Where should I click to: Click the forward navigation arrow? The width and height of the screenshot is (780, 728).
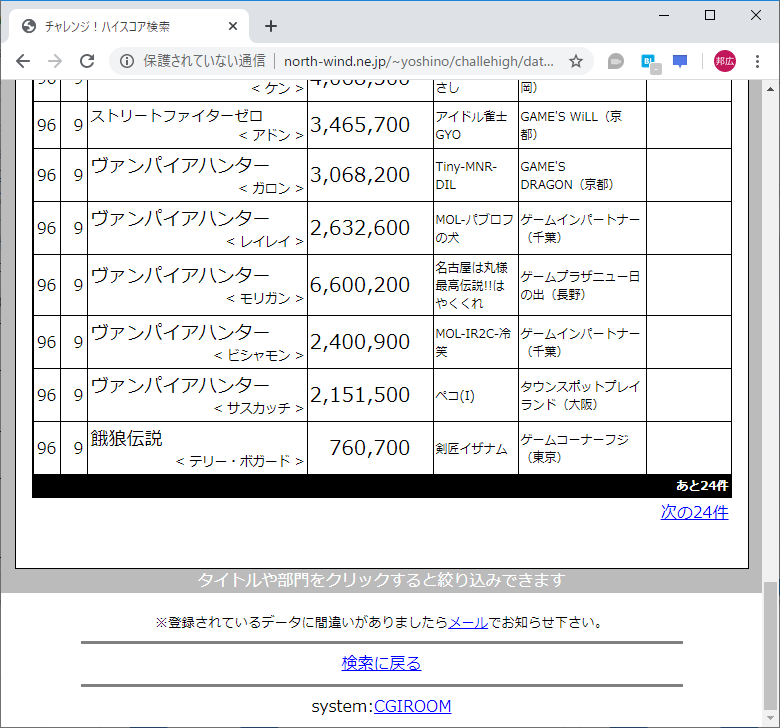point(55,61)
